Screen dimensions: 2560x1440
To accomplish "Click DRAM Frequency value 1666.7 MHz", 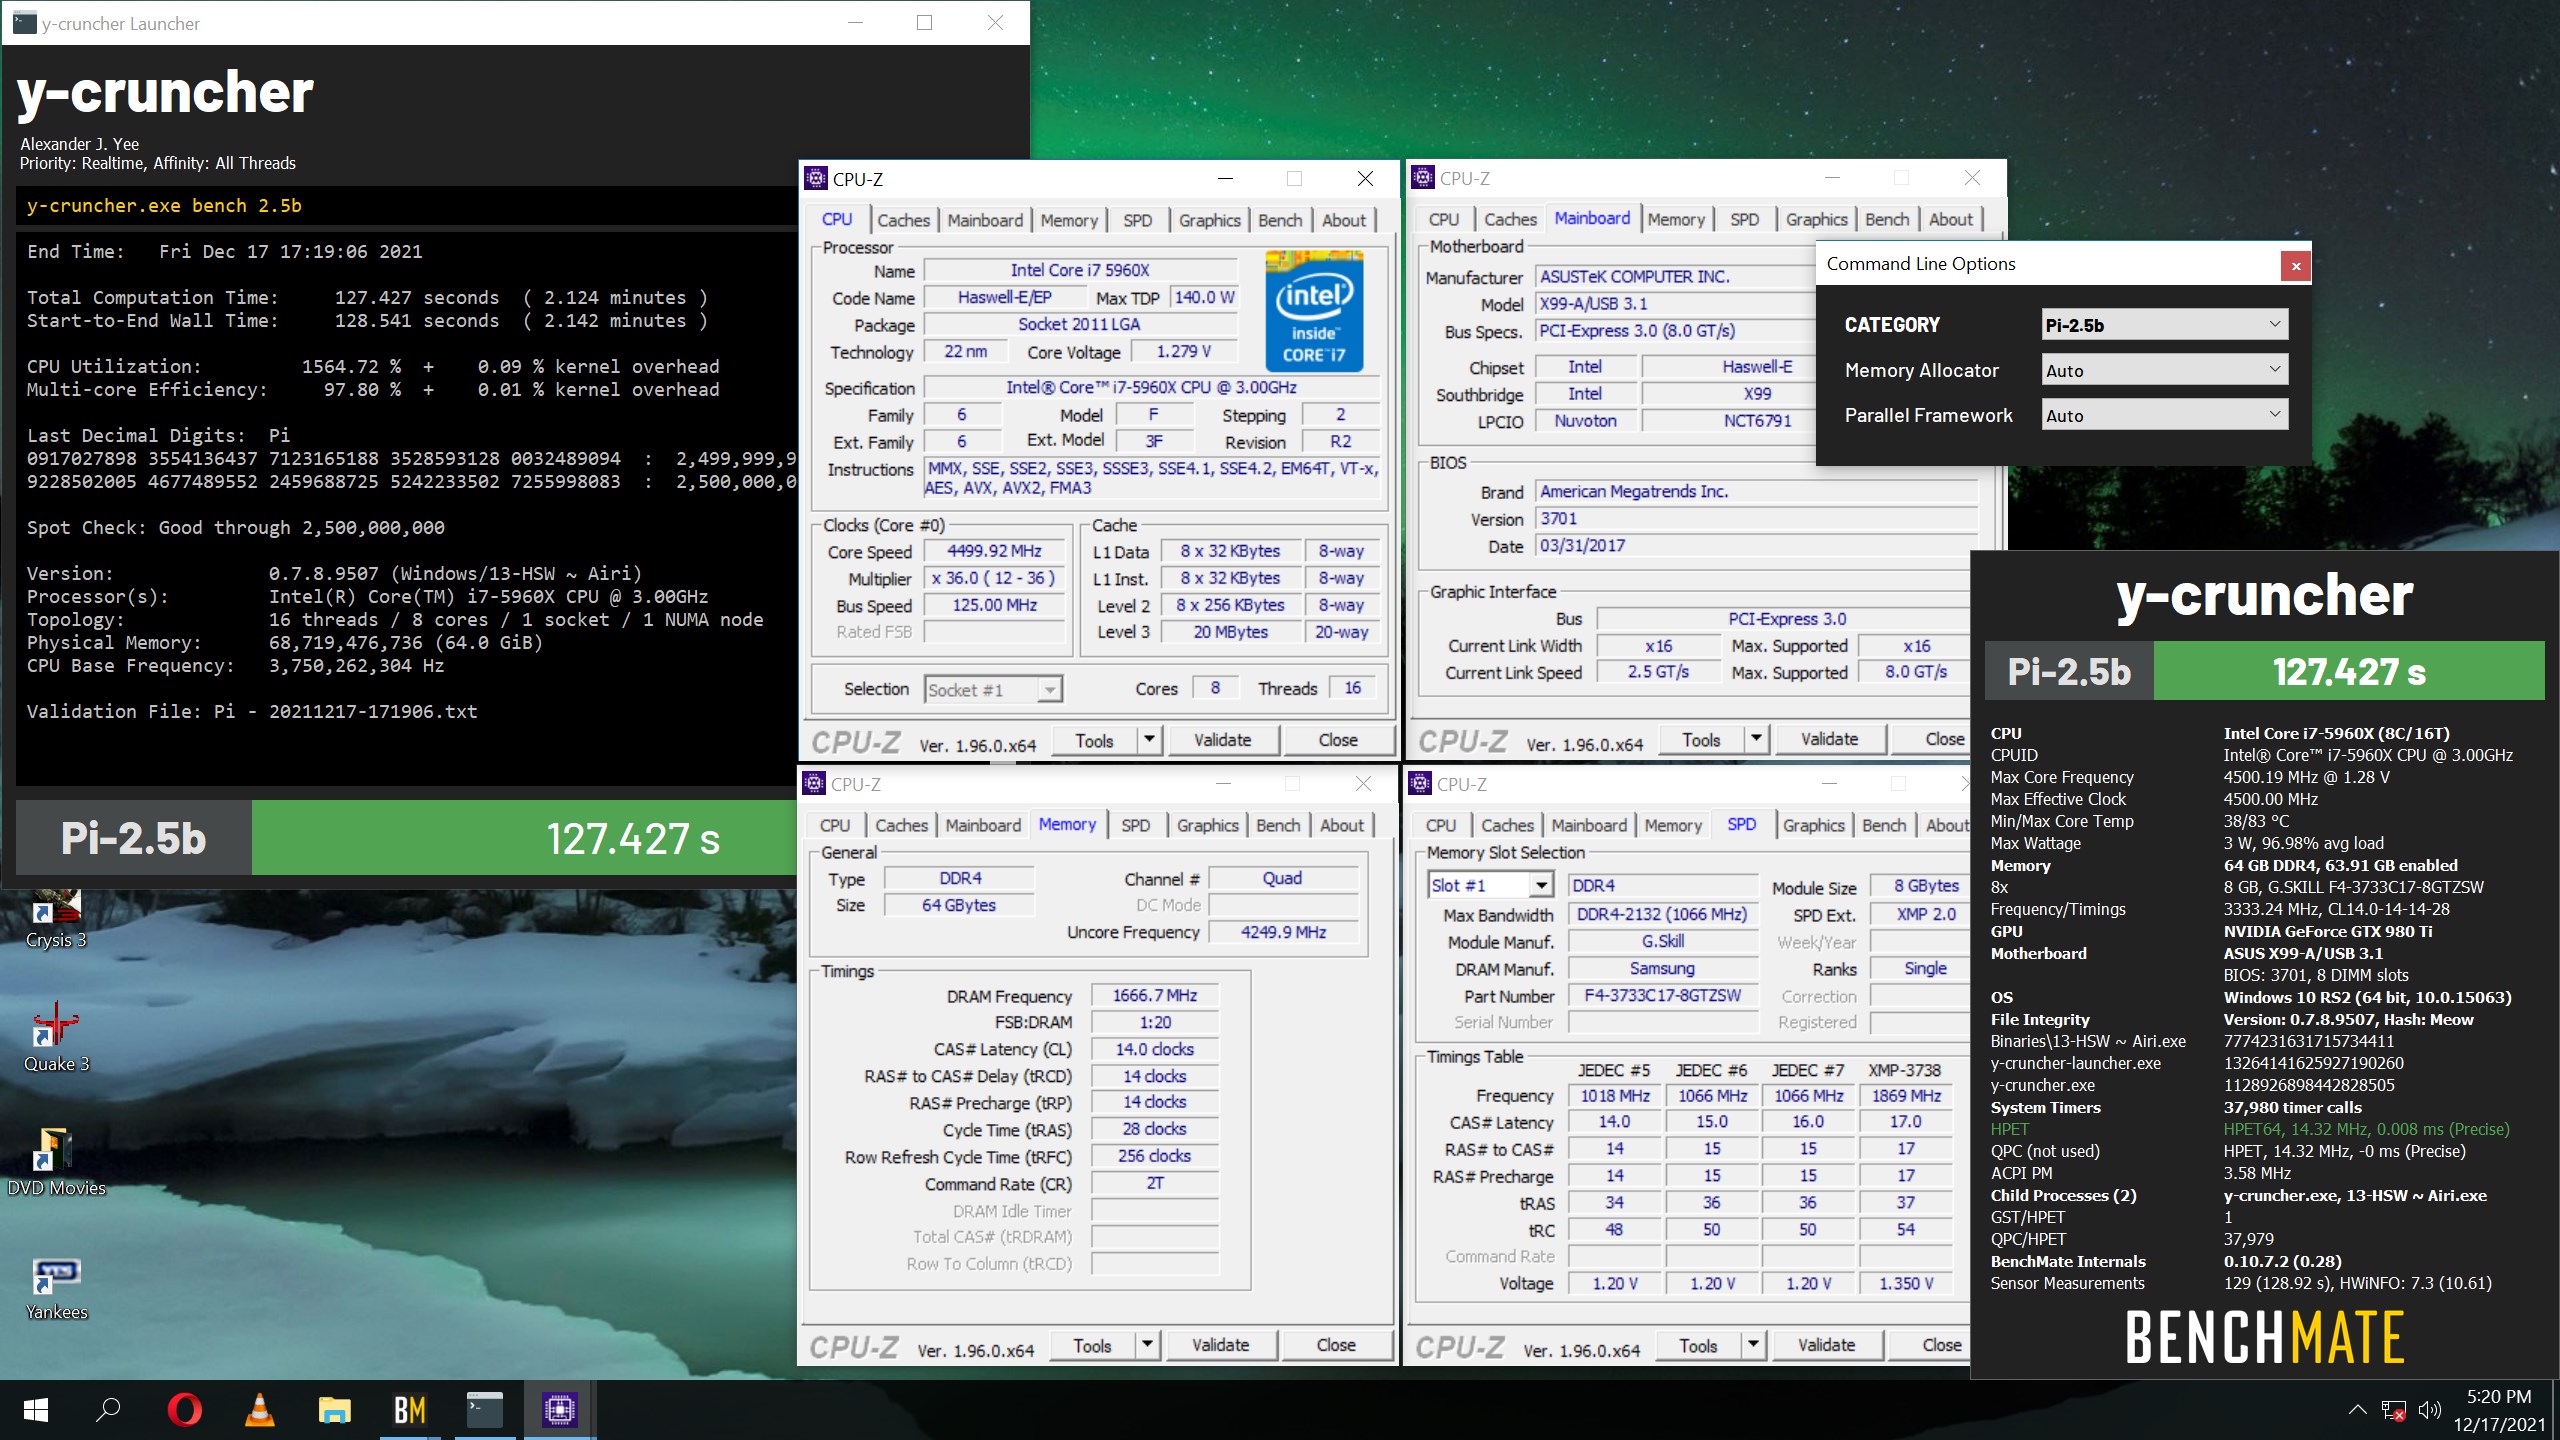I will (x=1154, y=995).
